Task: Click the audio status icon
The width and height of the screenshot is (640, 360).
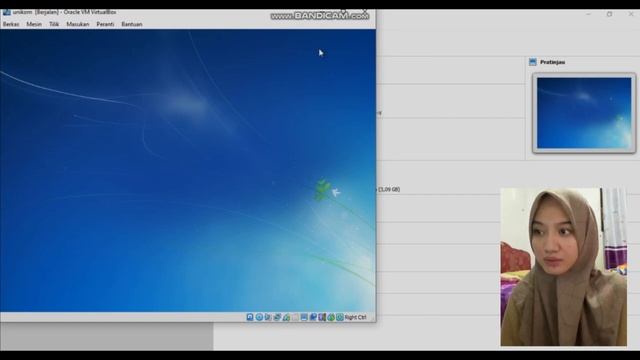Action: tap(268, 317)
